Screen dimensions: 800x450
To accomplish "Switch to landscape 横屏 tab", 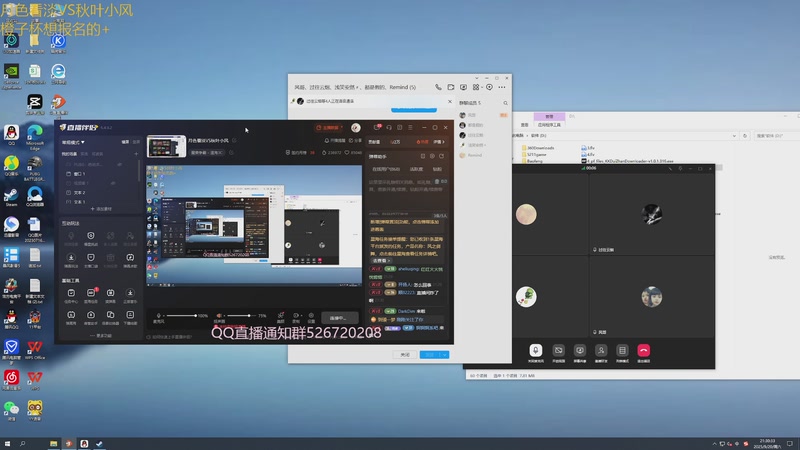I will pos(125,142).
